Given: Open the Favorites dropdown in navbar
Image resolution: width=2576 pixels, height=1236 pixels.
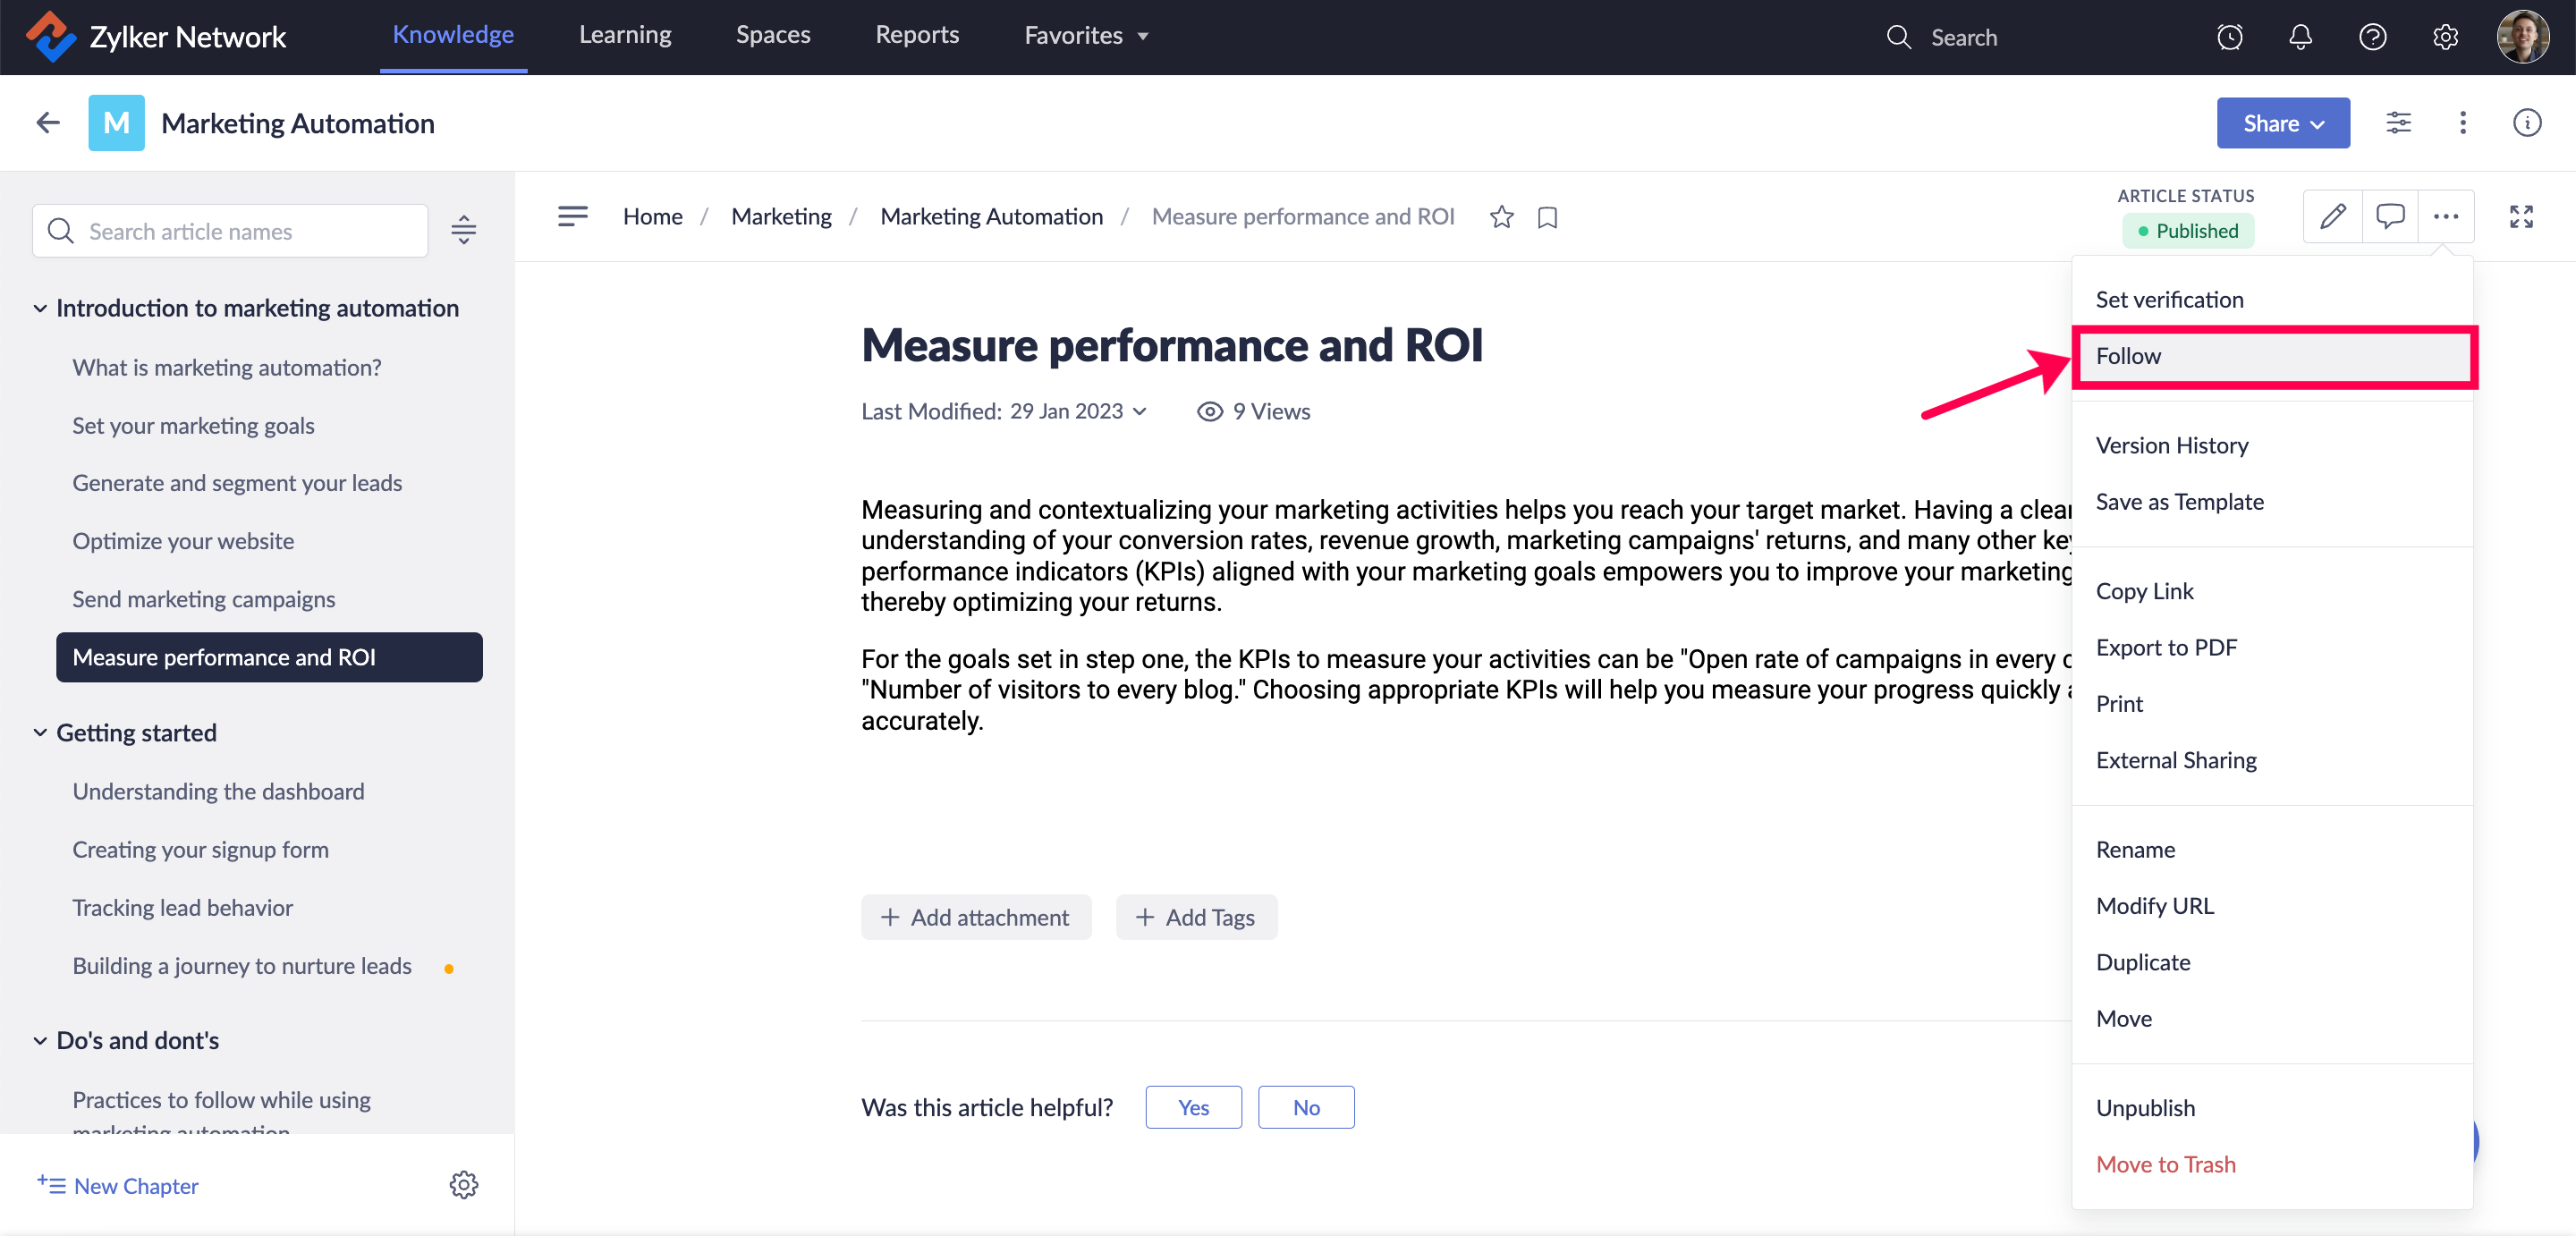Looking at the screenshot, I should (x=1086, y=36).
